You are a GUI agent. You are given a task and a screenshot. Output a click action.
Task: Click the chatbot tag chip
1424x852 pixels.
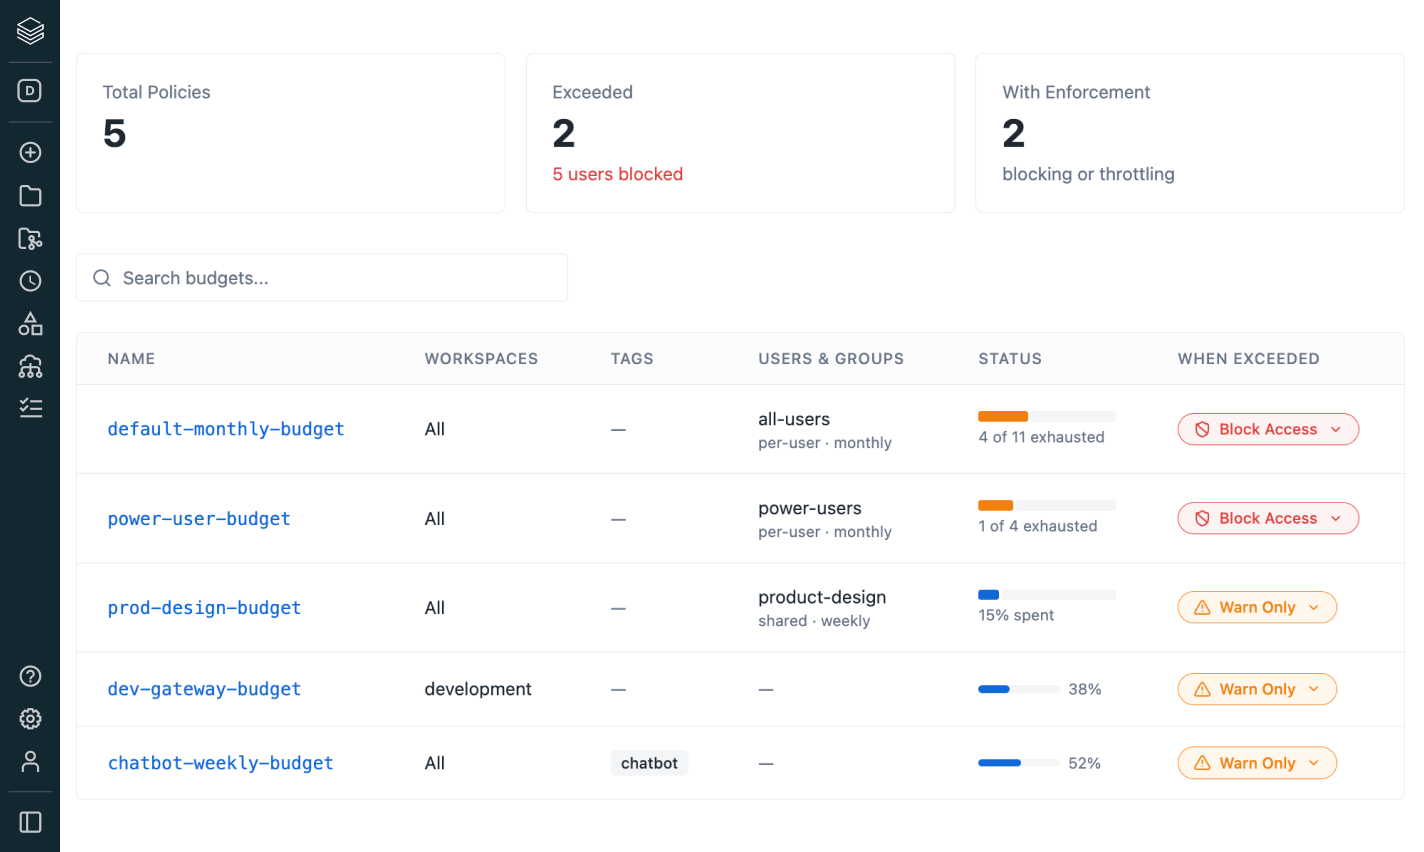tap(649, 763)
